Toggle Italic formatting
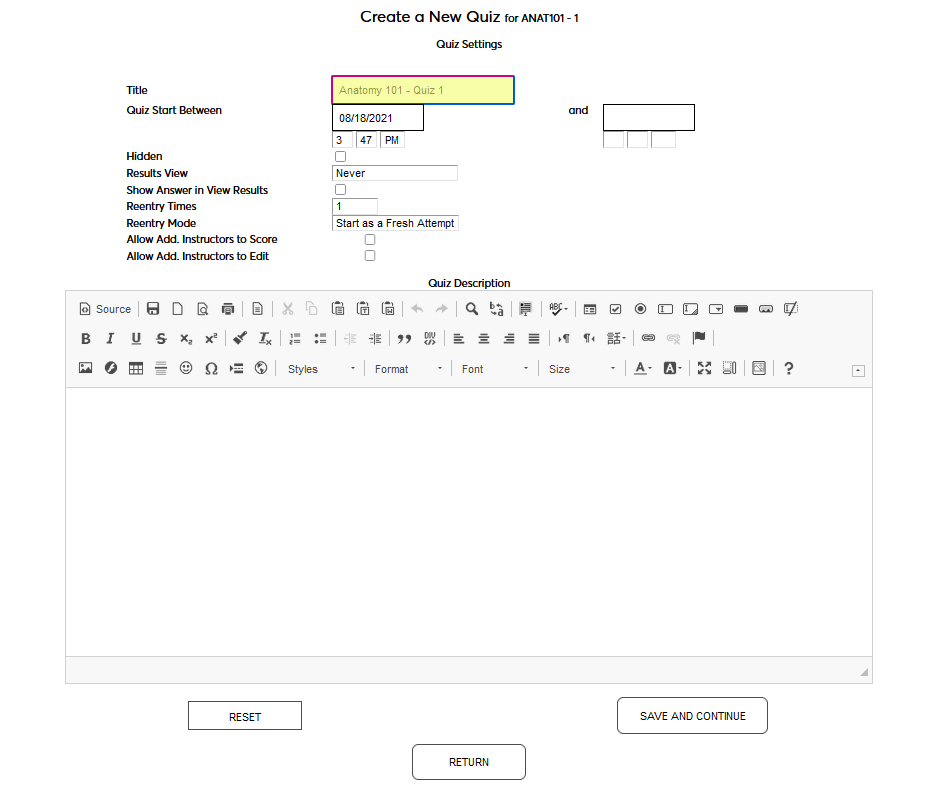The width and height of the screenshot is (936, 791). tap(110, 339)
